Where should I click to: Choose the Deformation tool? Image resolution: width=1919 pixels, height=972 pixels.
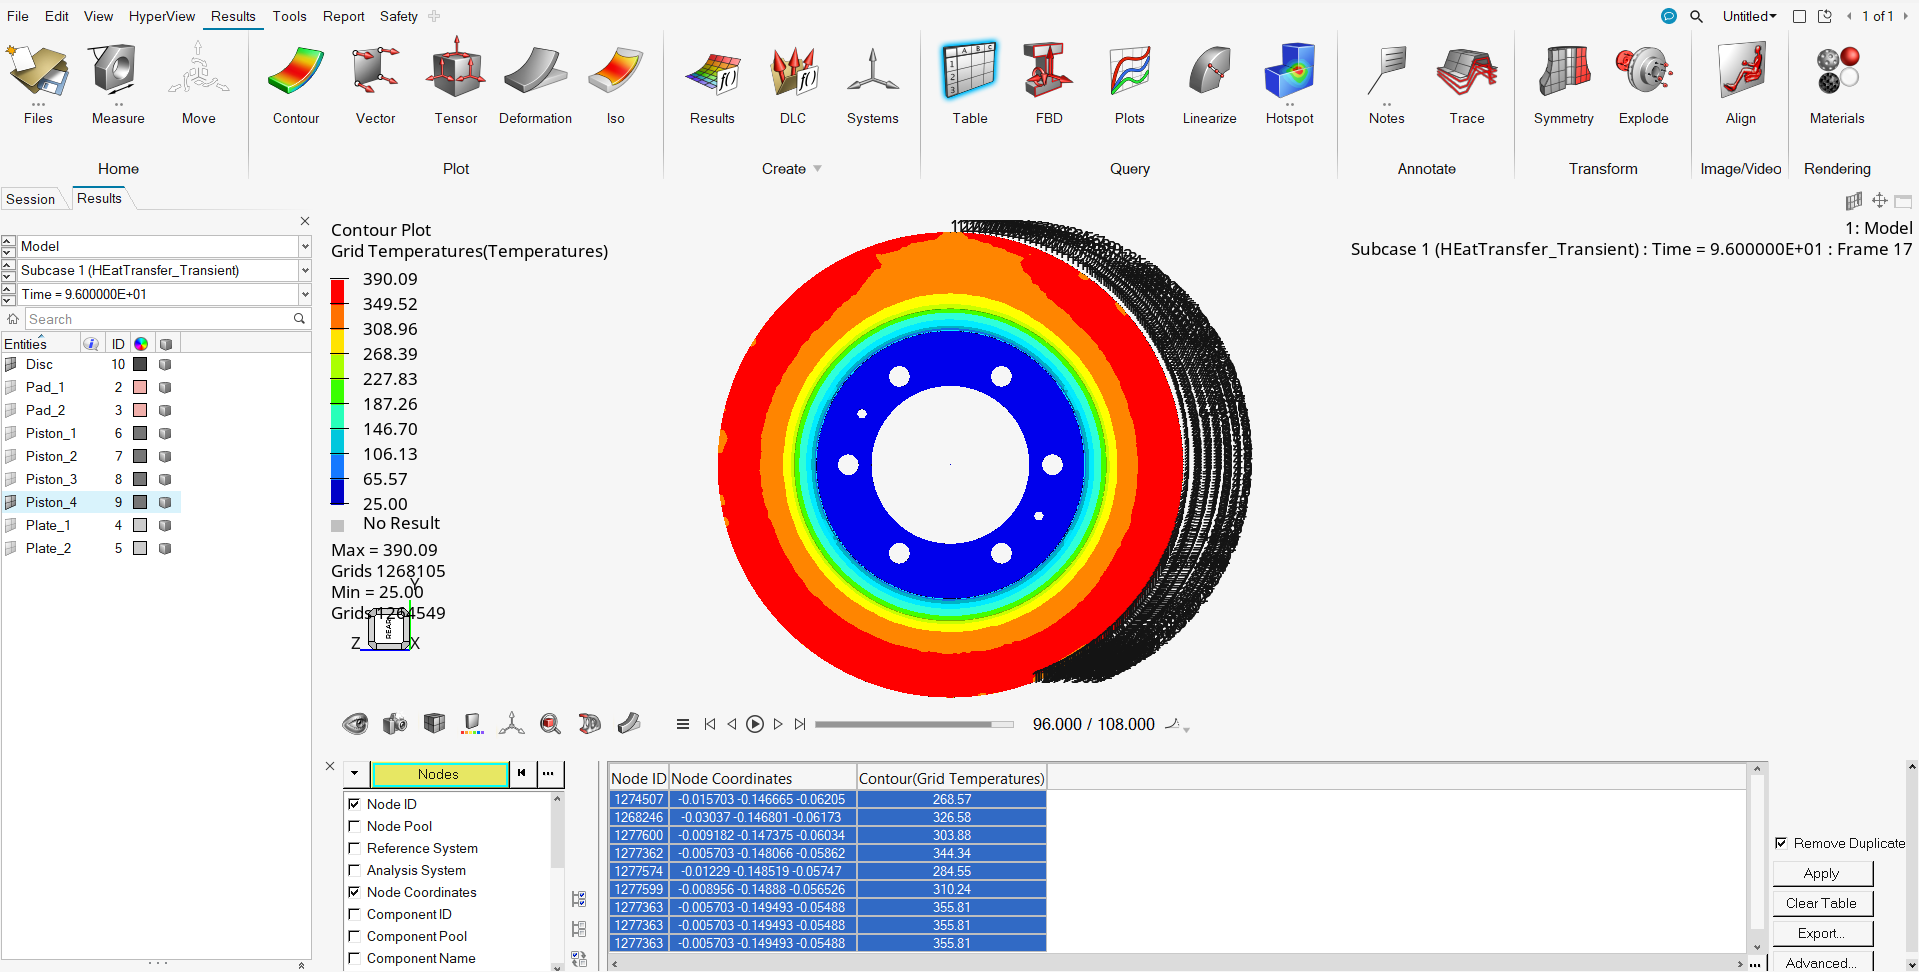(536, 84)
